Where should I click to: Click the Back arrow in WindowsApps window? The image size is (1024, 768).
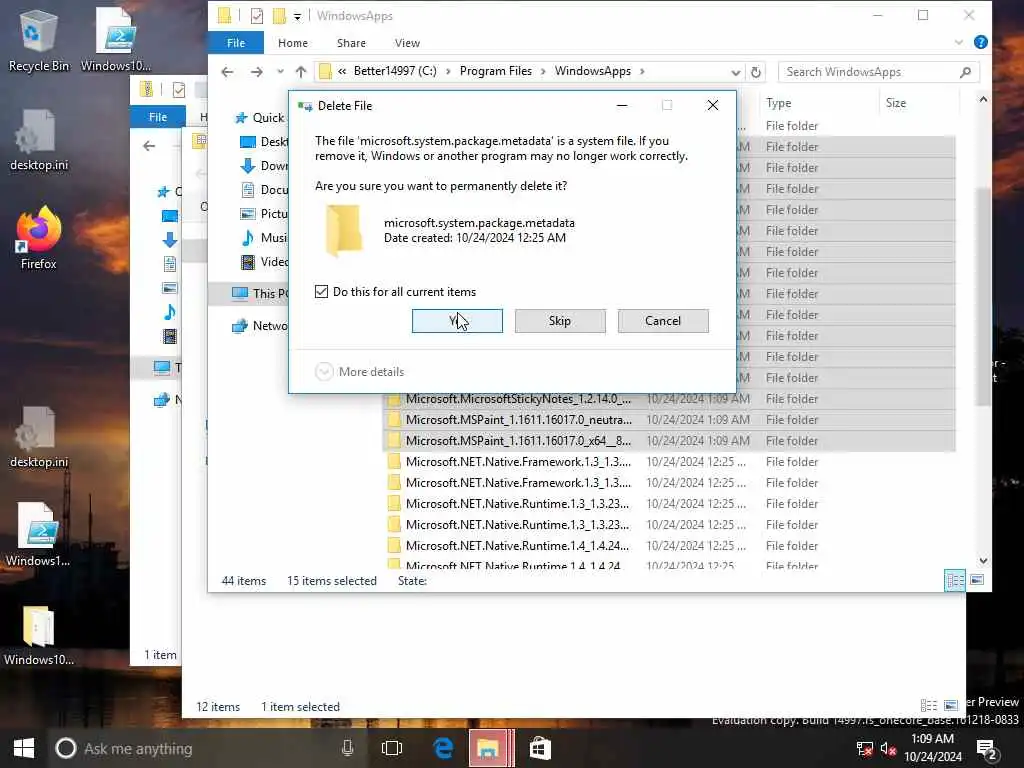[x=227, y=72]
